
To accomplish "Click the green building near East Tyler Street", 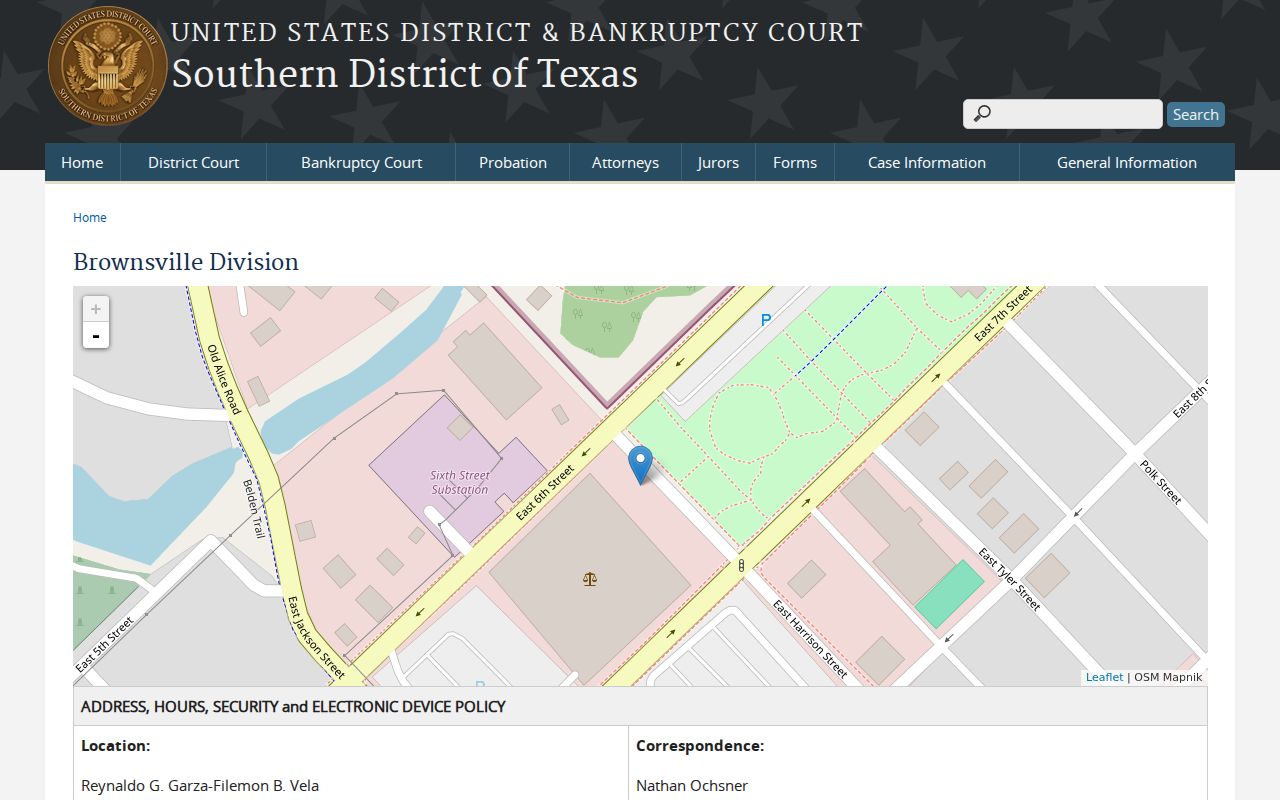I will 950,594.
